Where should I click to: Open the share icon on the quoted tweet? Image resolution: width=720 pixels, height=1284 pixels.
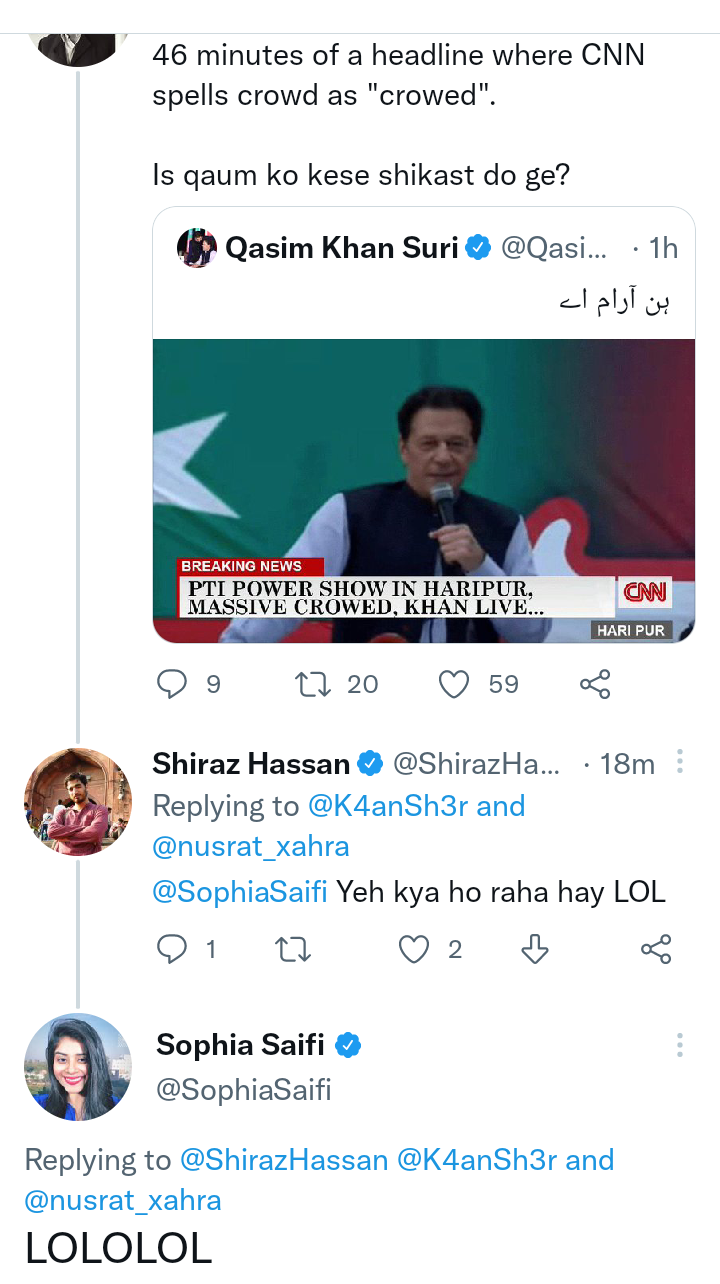coord(595,684)
